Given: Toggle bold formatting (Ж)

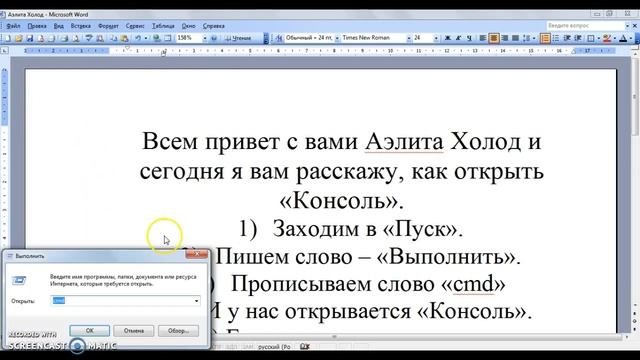Looking at the screenshot, I should (448, 38).
